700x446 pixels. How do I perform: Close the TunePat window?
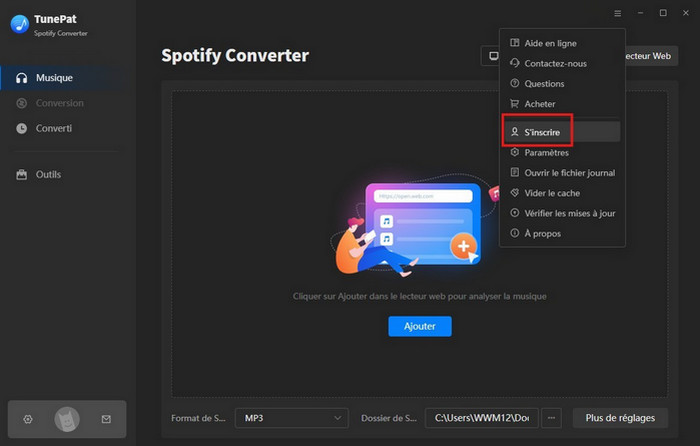point(686,13)
